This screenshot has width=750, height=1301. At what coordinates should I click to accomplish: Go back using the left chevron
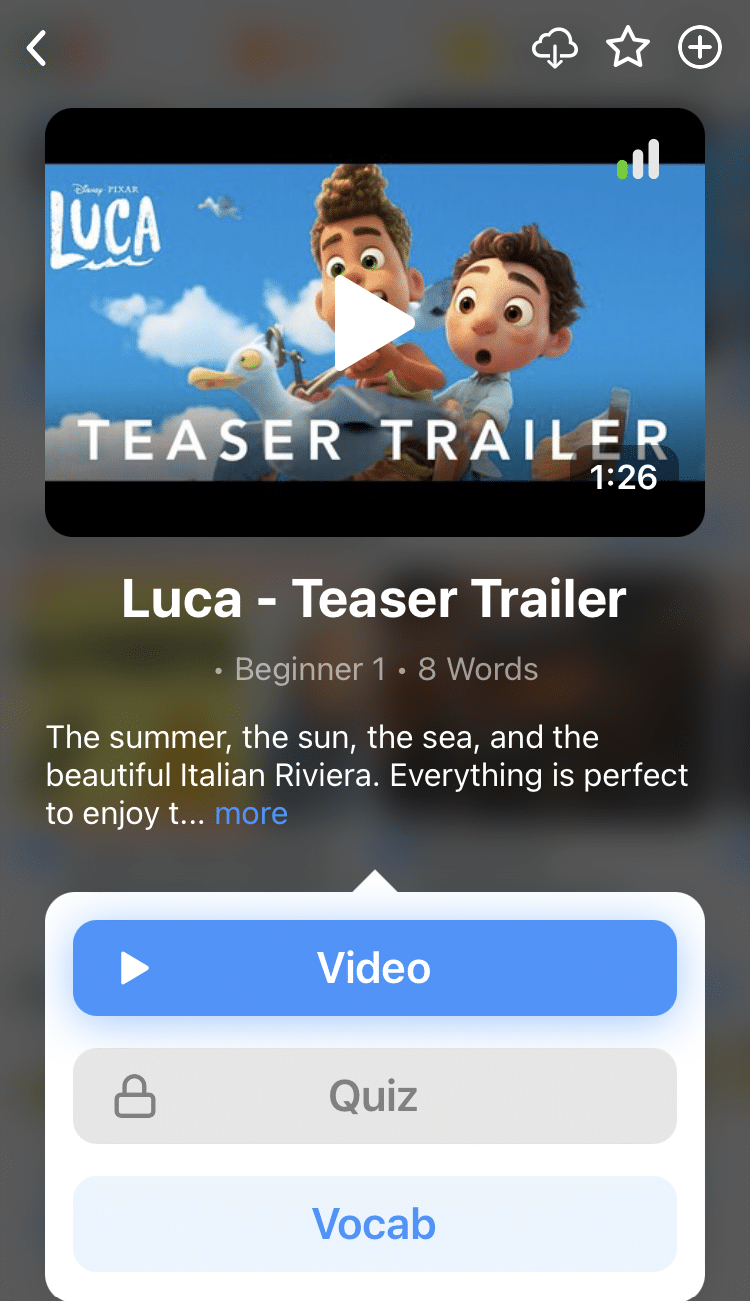tap(37, 48)
